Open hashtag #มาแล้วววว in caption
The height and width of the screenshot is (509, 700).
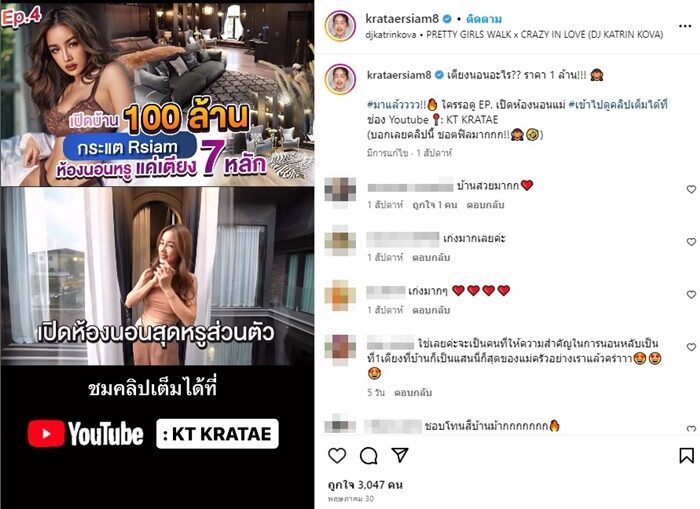point(396,105)
